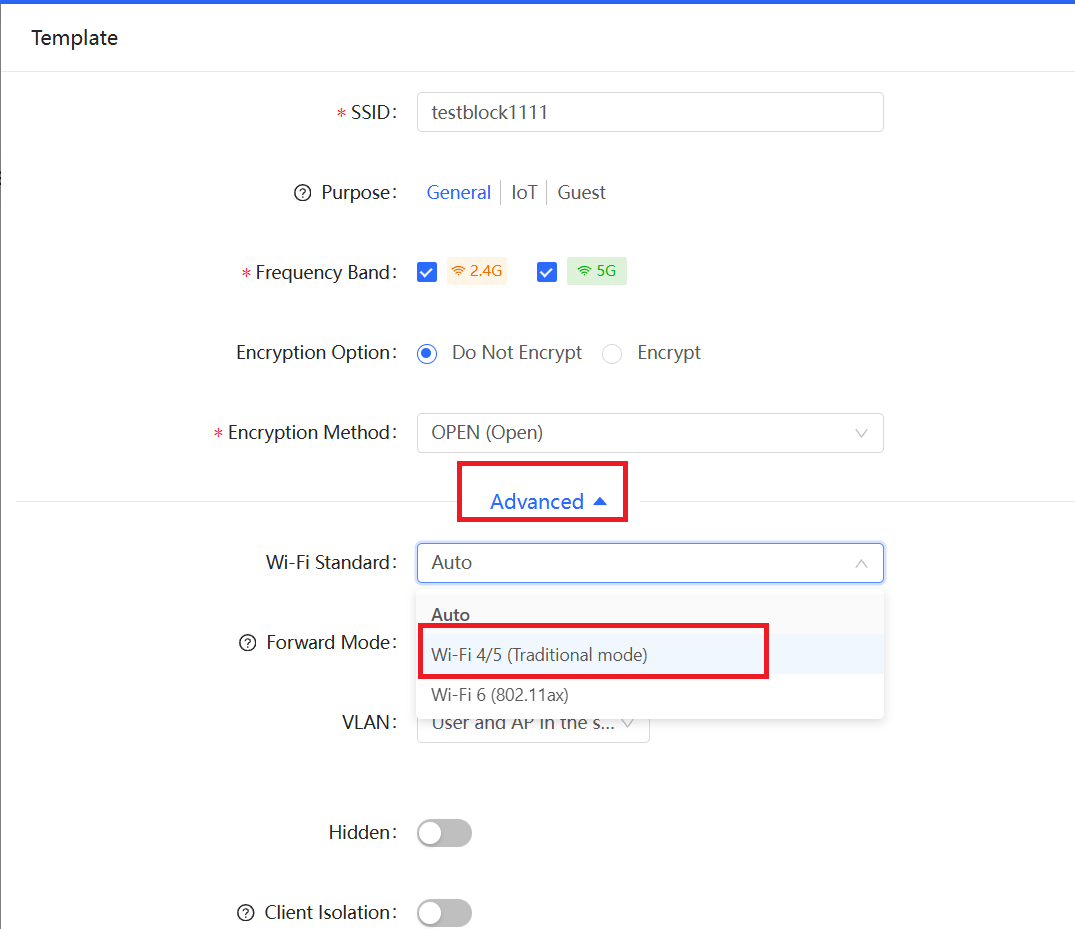Switch purpose to Guest
Image resolution: width=1075 pixels, height=929 pixels.
[581, 193]
